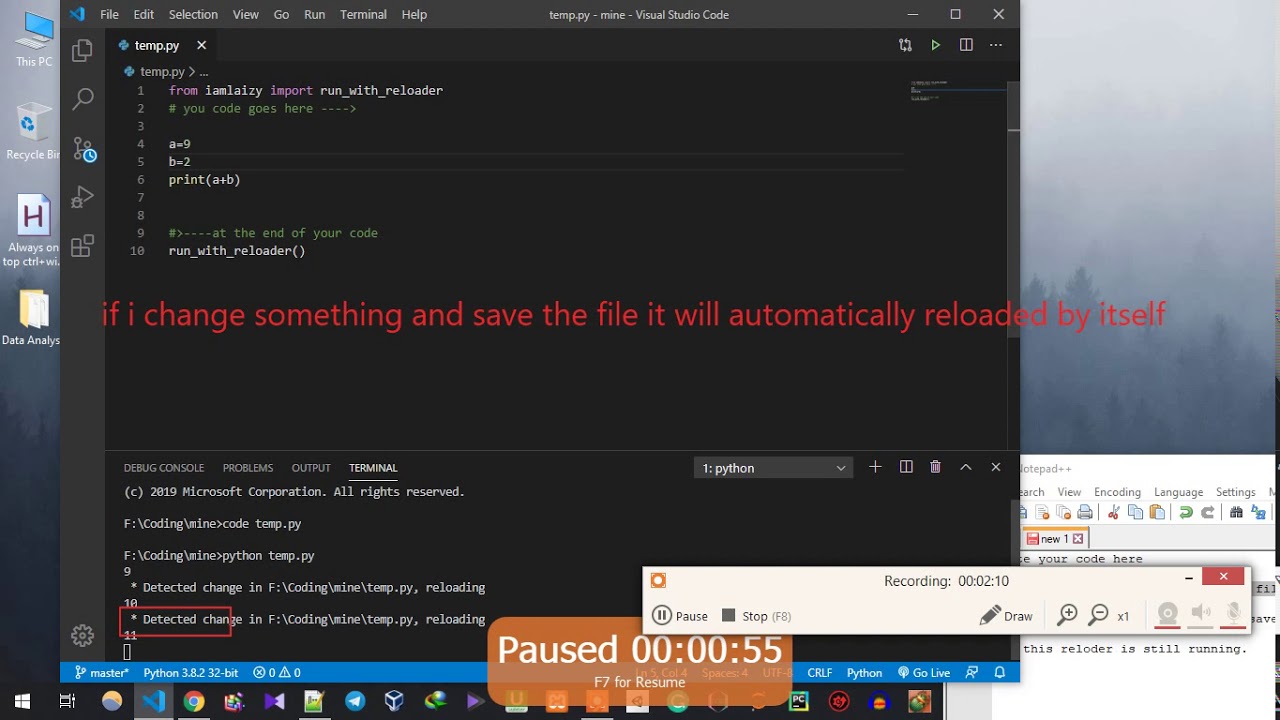Click code line 'print(a+b)'

coord(204,180)
